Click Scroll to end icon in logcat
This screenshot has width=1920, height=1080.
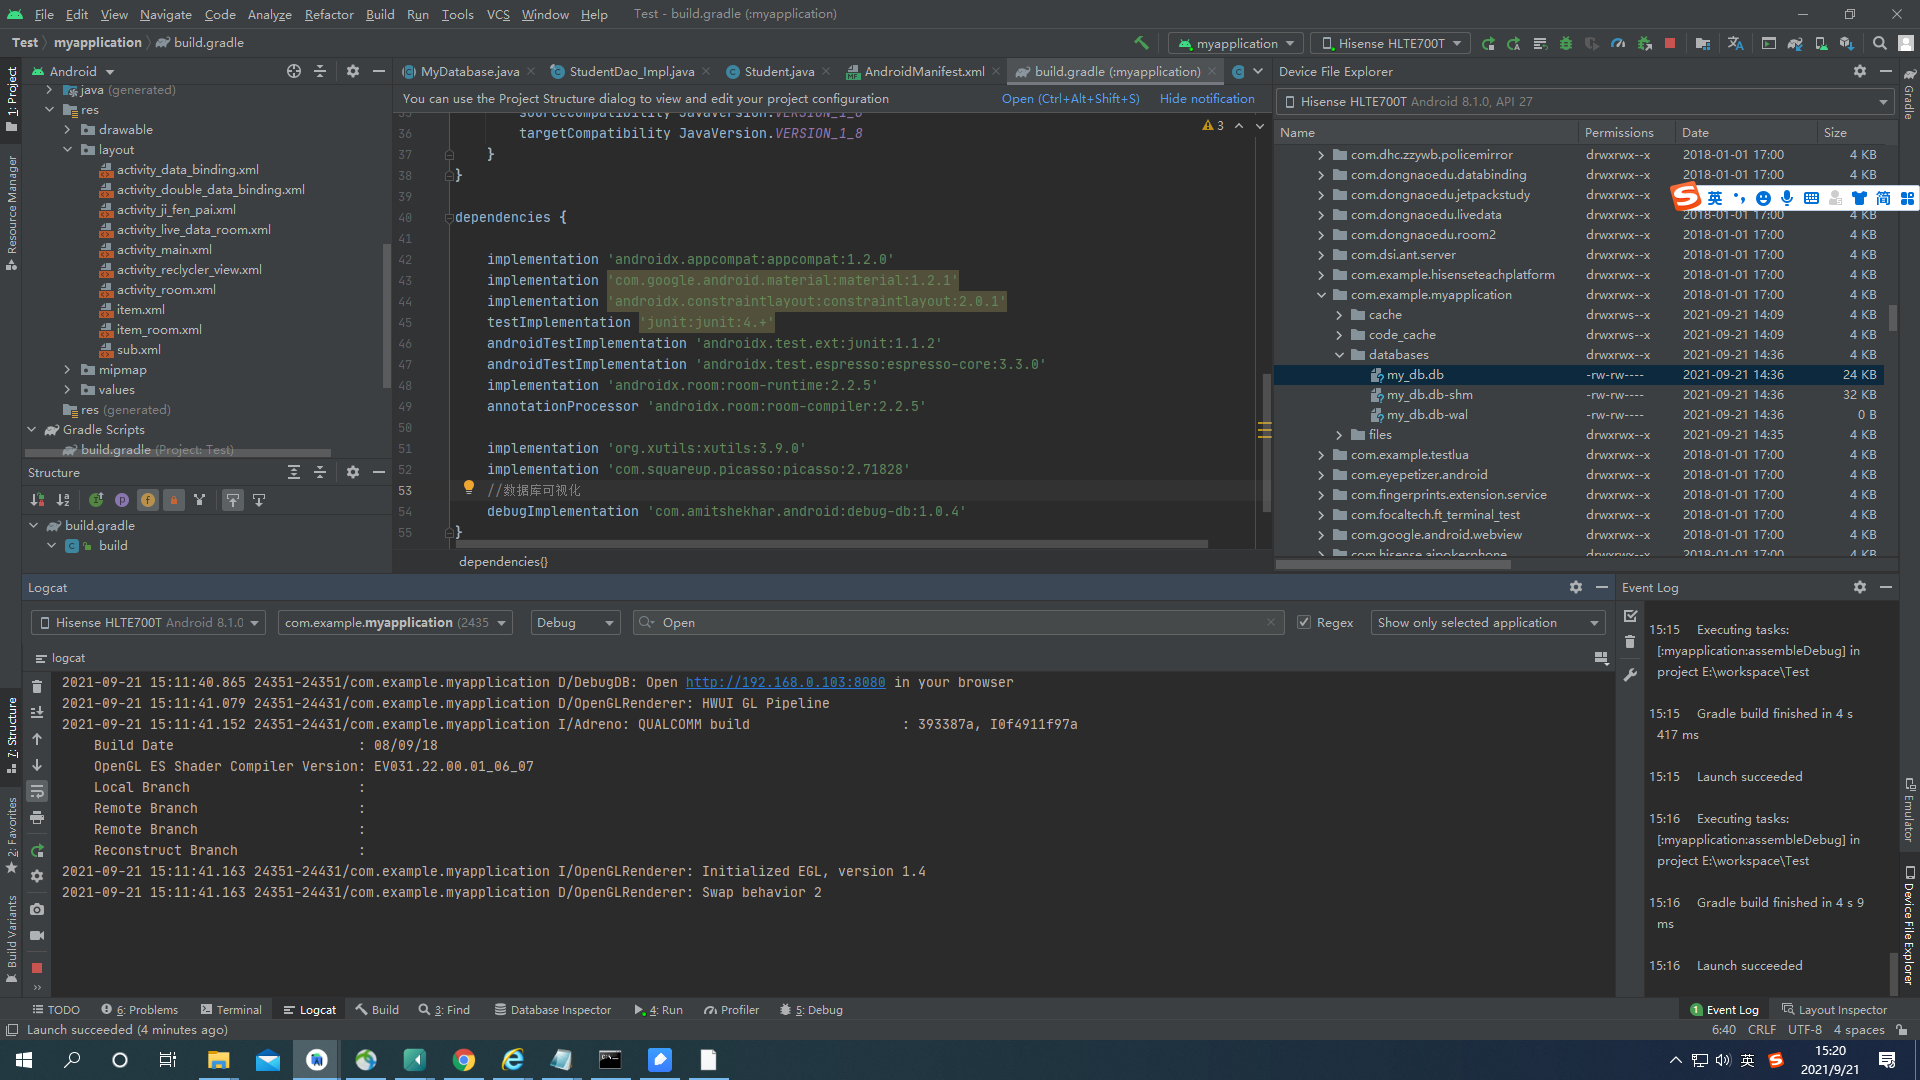pyautogui.click(x=37, y=713)
